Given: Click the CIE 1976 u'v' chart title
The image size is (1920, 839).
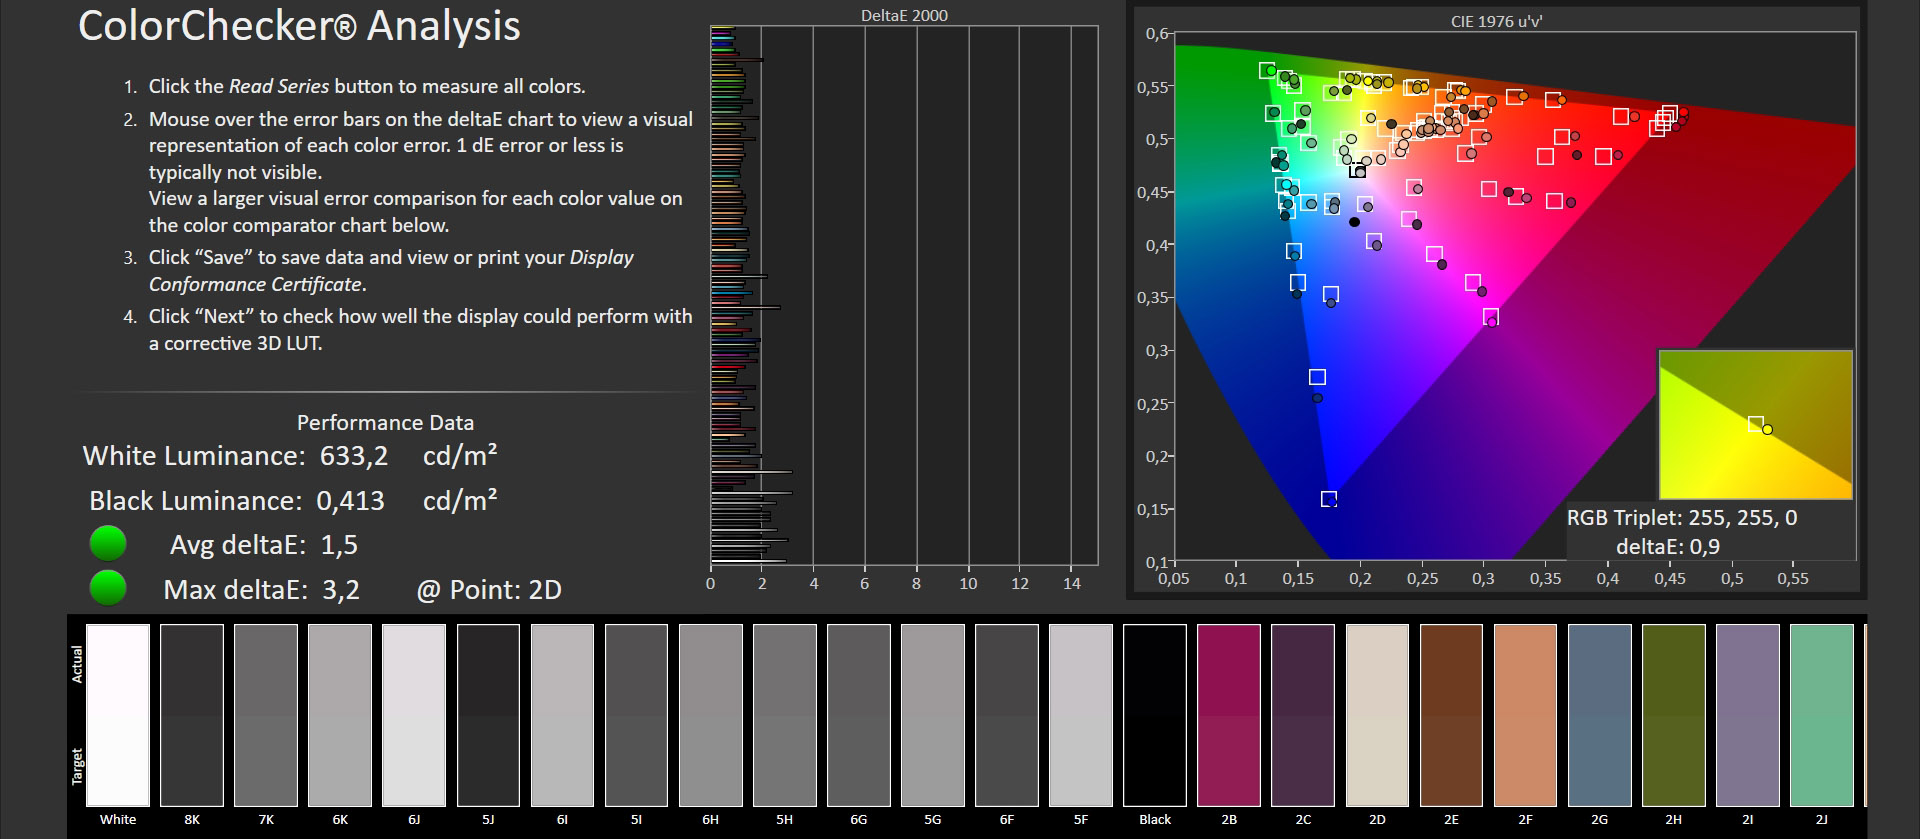Looking at the screenshot, I should pos(1496,20).
